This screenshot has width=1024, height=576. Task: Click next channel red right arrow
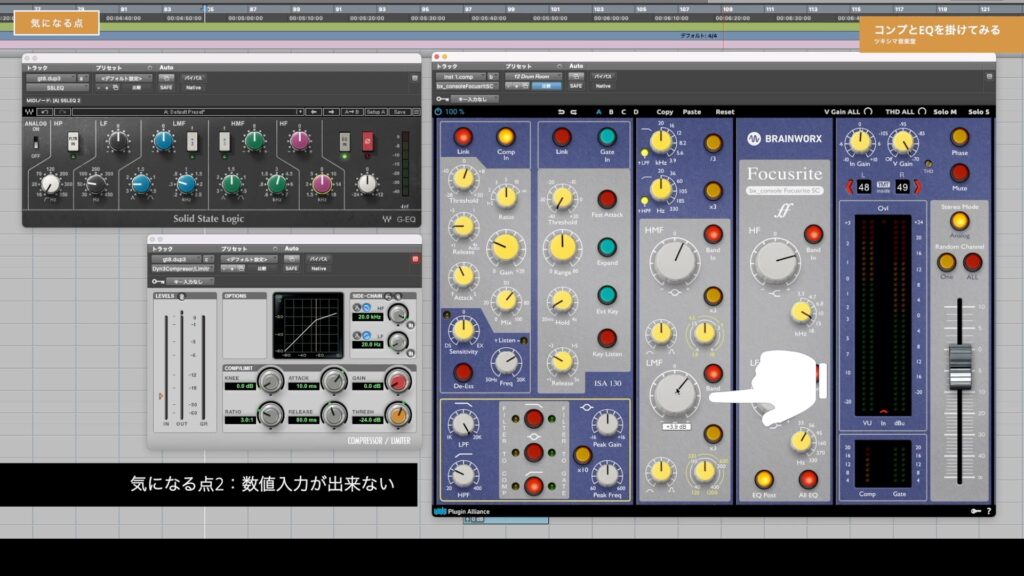917,187
